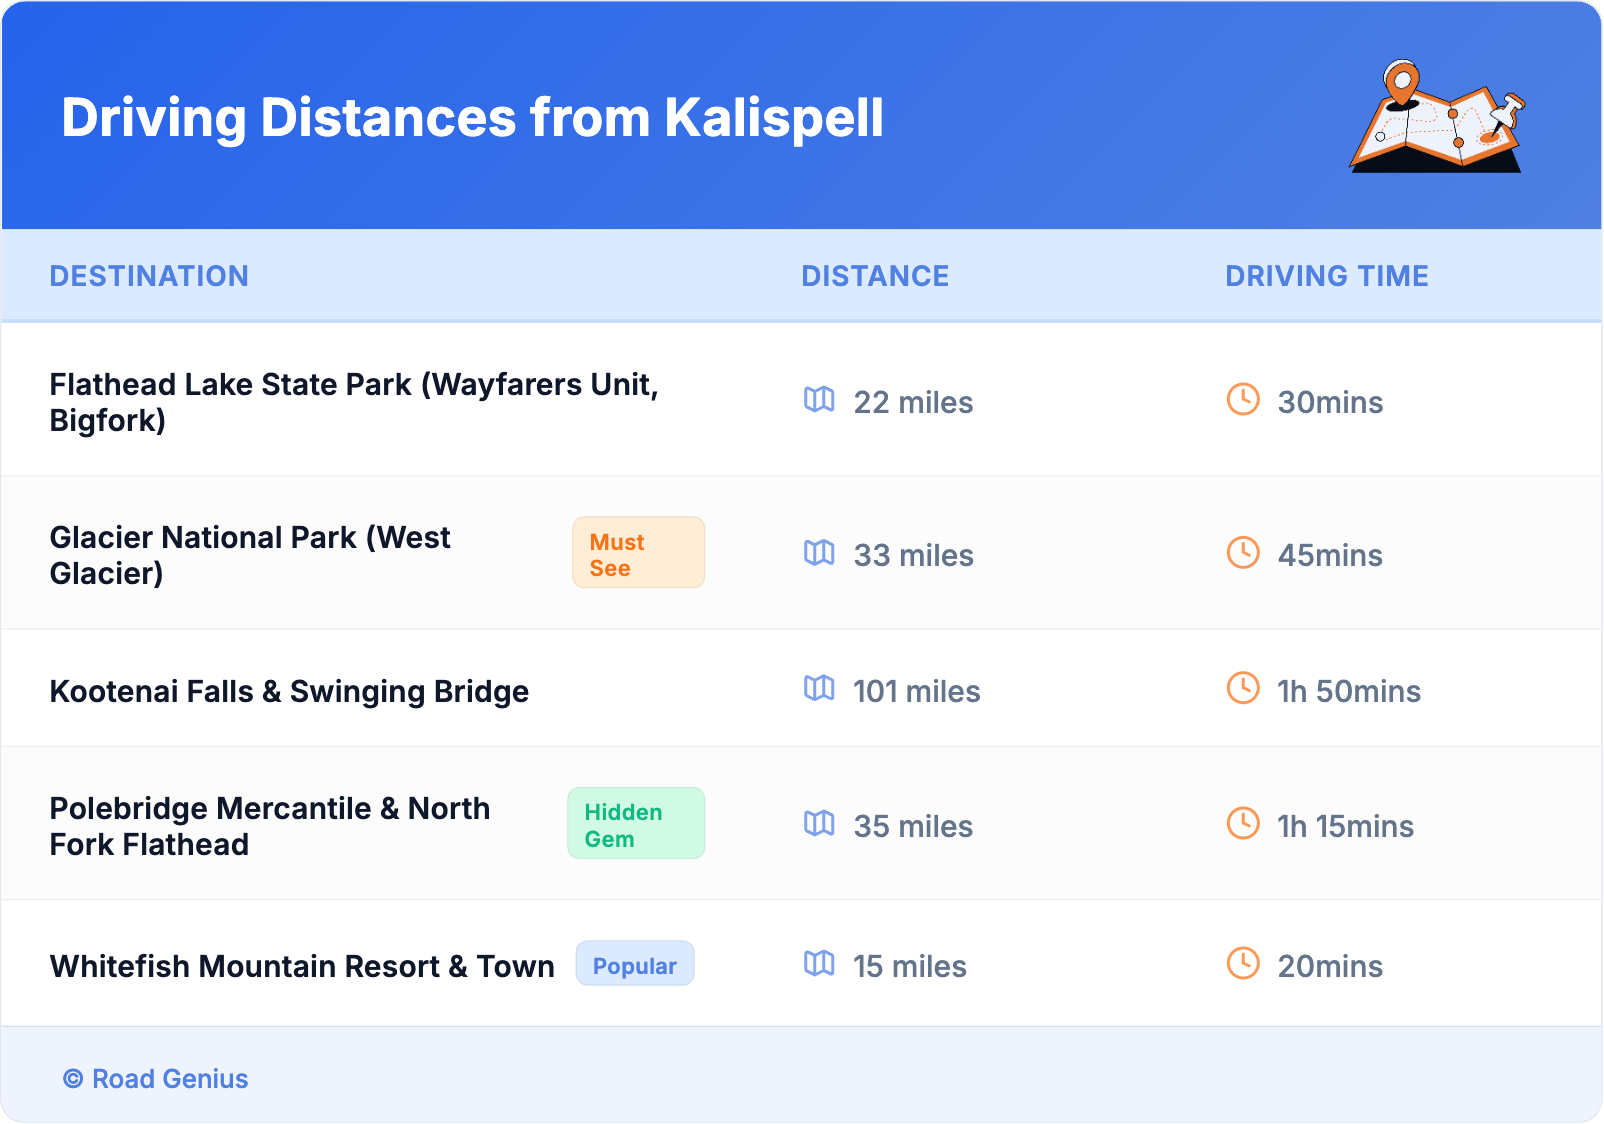Screen dimensions: 1604x1124
Task: Click the Destination column header
Action: [x=149, y=276]
